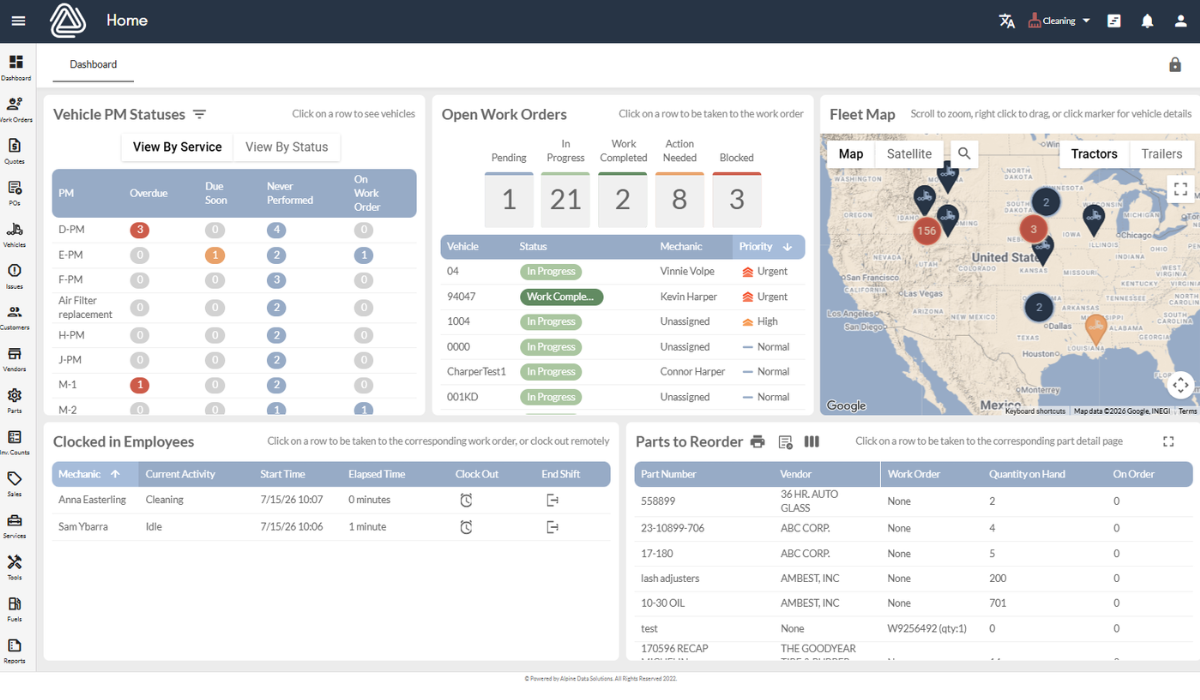The width and height of the screenshot is (1200, 700).
Task: Toggle fleet map fullscreen view
Action: click(x=1180, y=189)
